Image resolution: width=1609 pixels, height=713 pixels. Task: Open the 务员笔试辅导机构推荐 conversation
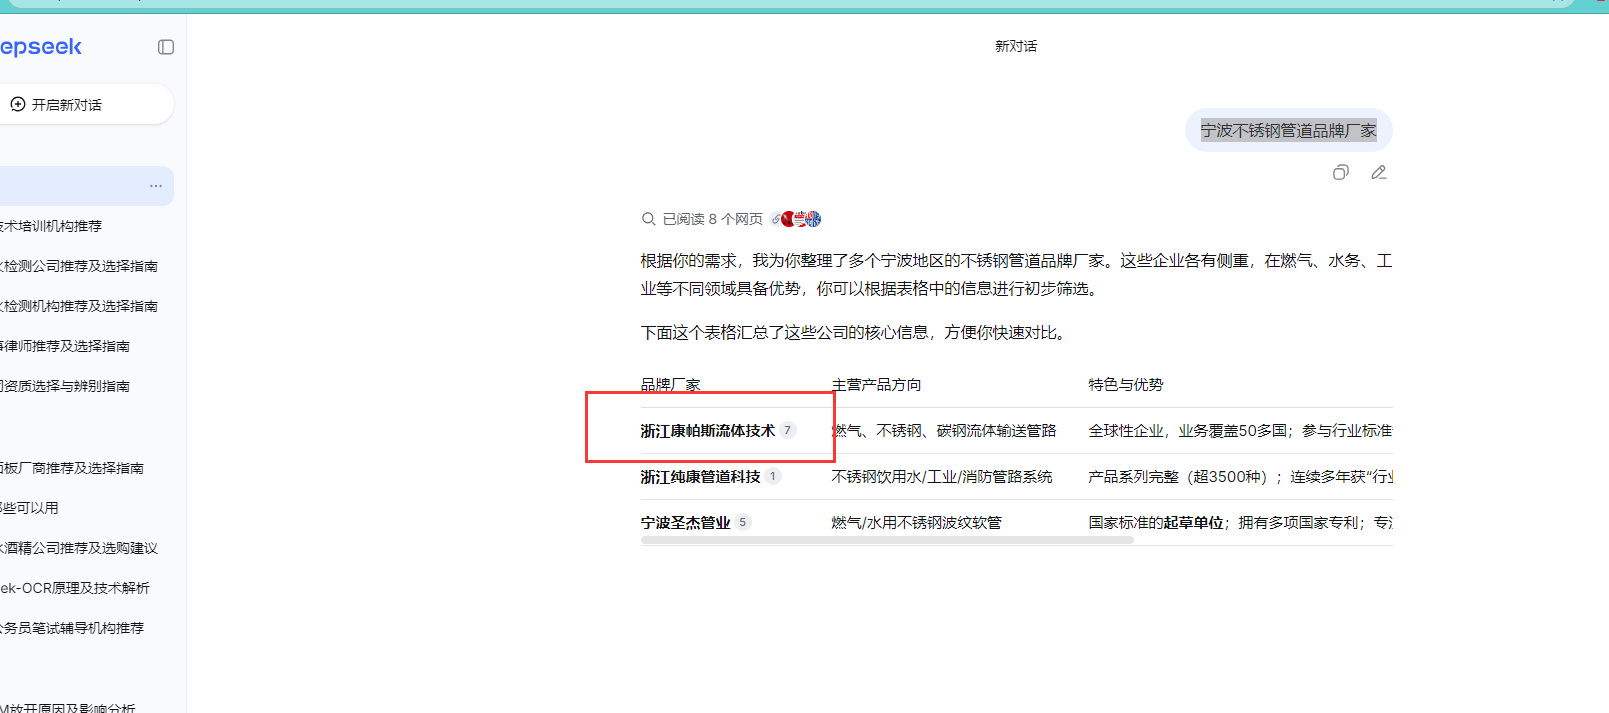coord(72,628)
